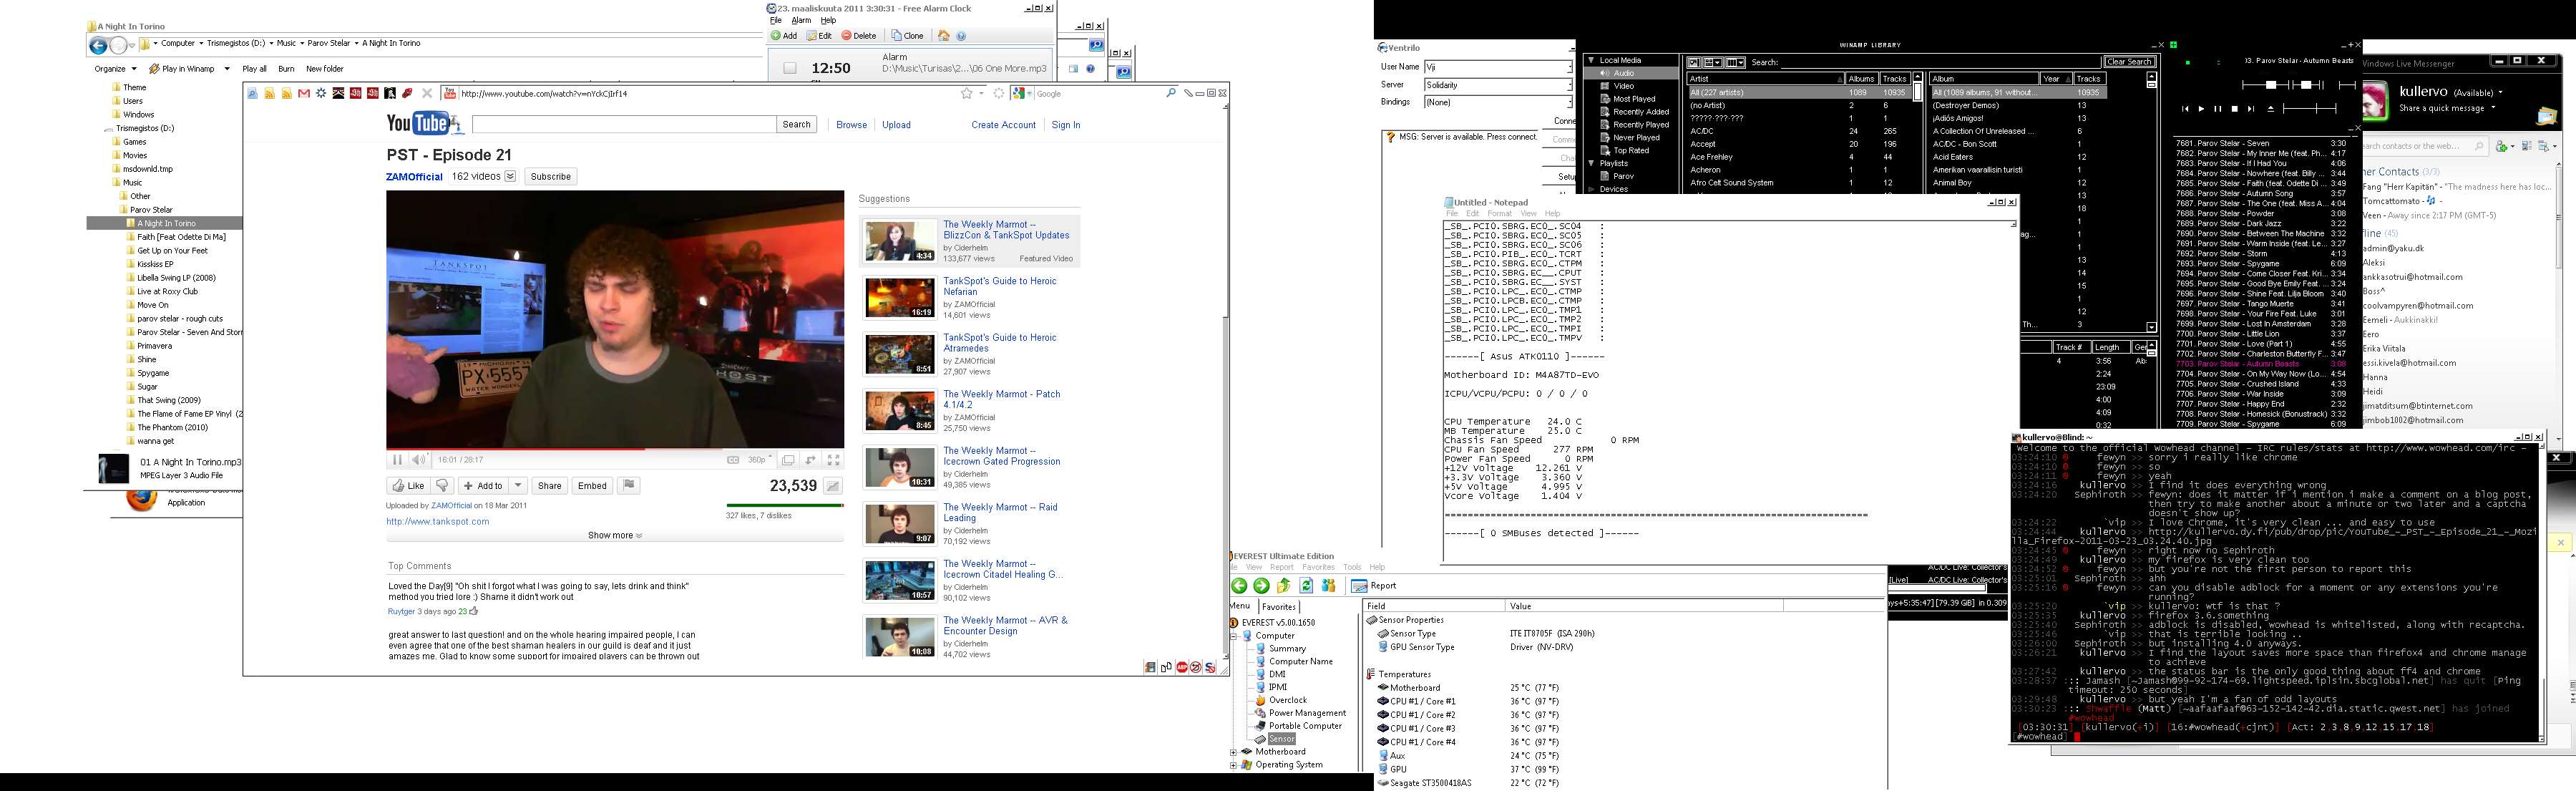
Task: Click EVEREST green back arrow
Action: coord(1240,586)
